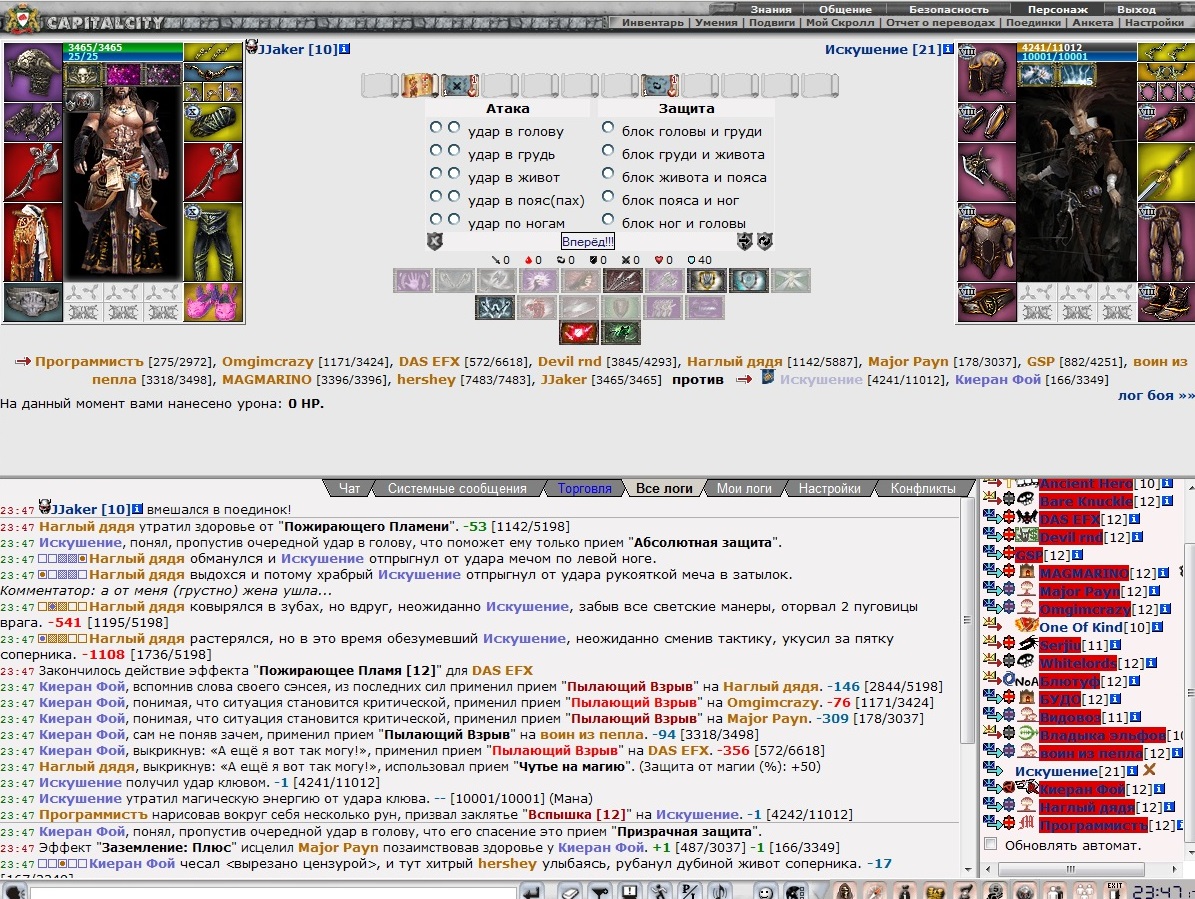Open info icon for One Of Kind[10]
The width and height of the screenshot is (1195, 899).
point(1157,627)
